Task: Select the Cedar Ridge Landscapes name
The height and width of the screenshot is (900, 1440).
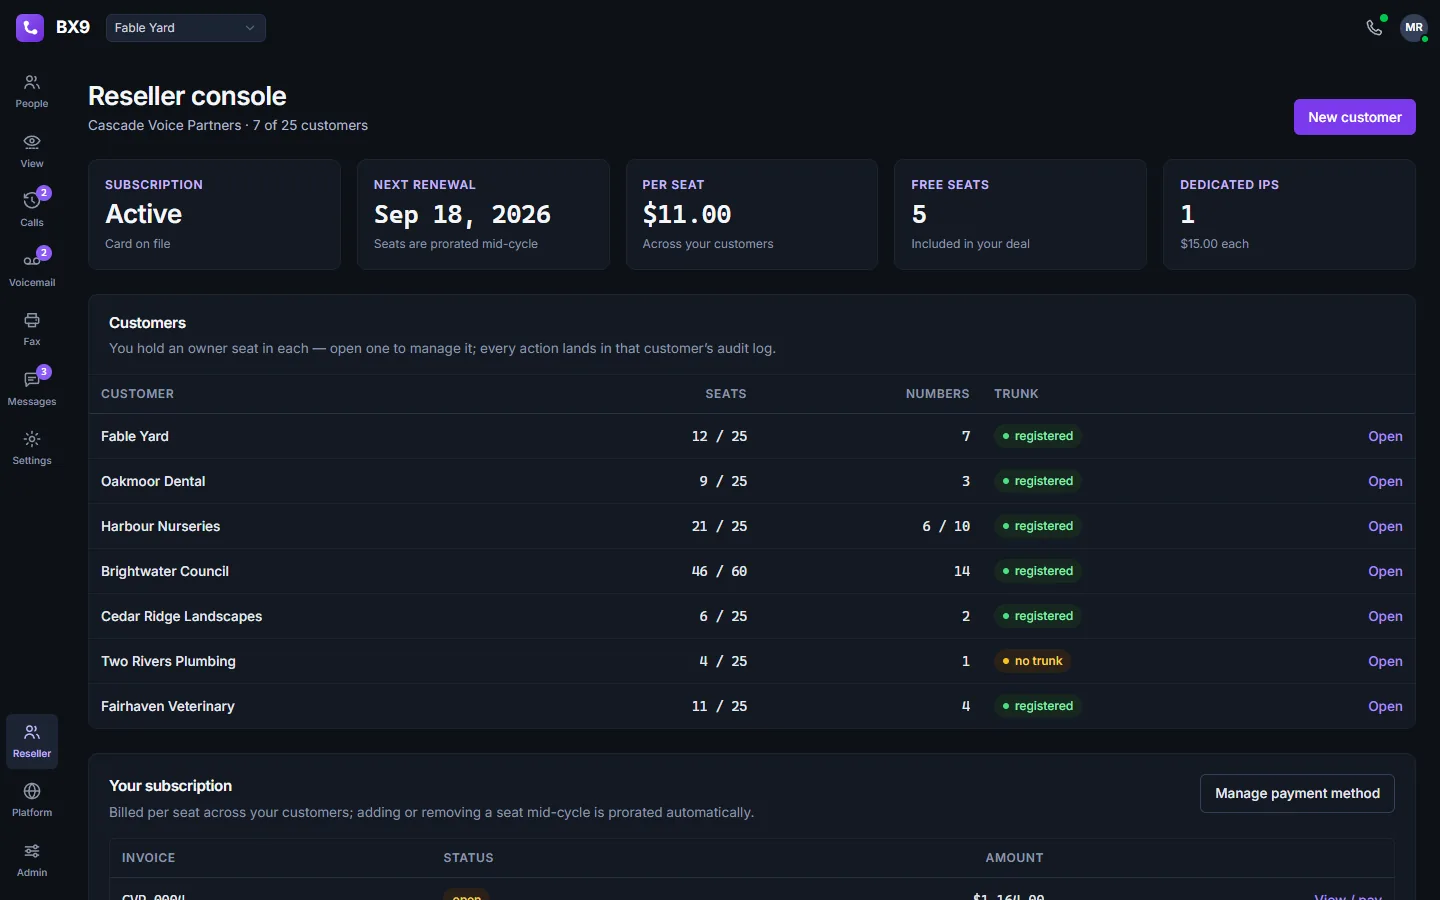Action: (x=181, y=616)
